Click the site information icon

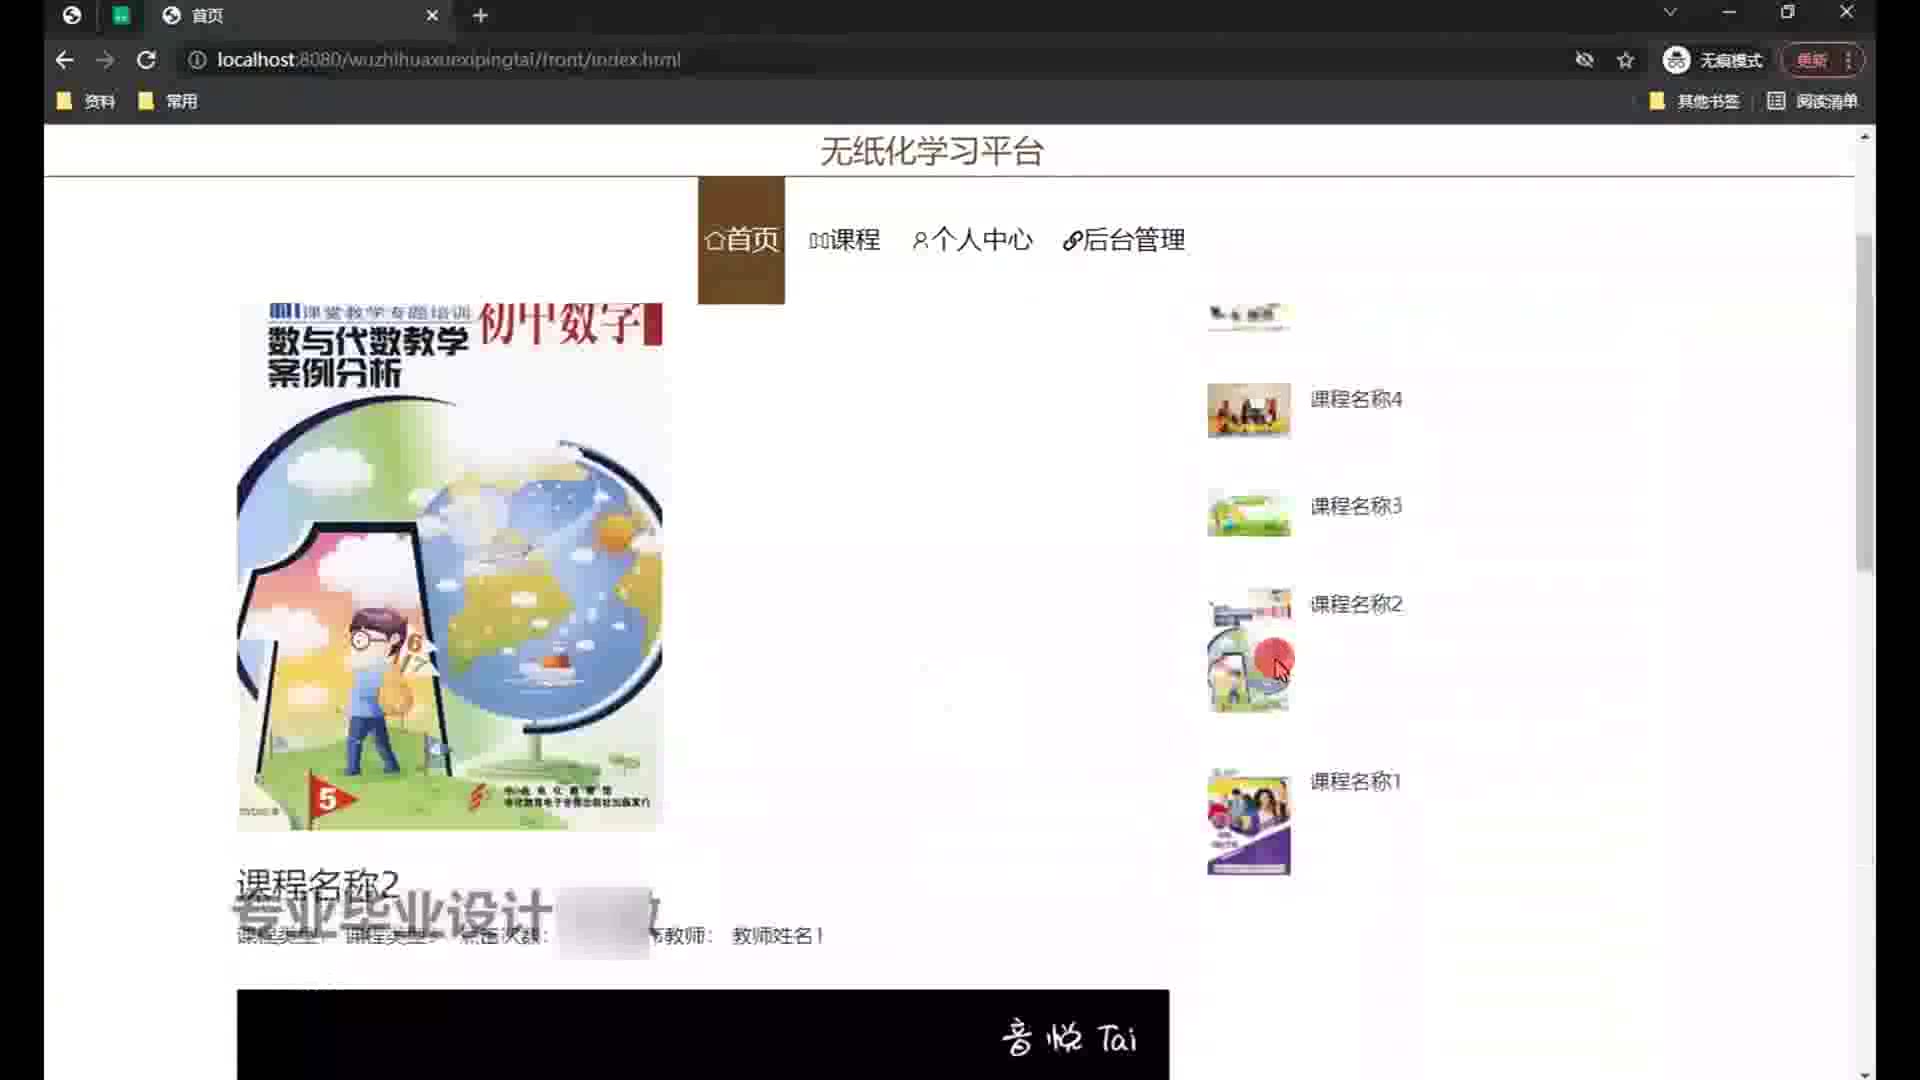point(197,60)
